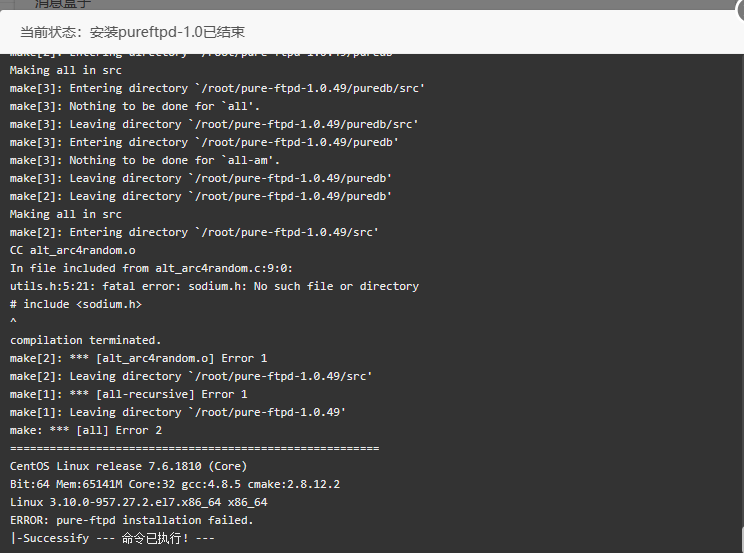Click the '# include <sodium.h>' line
744x553 pixels.
pyautogui.click(x=76, y=304)
